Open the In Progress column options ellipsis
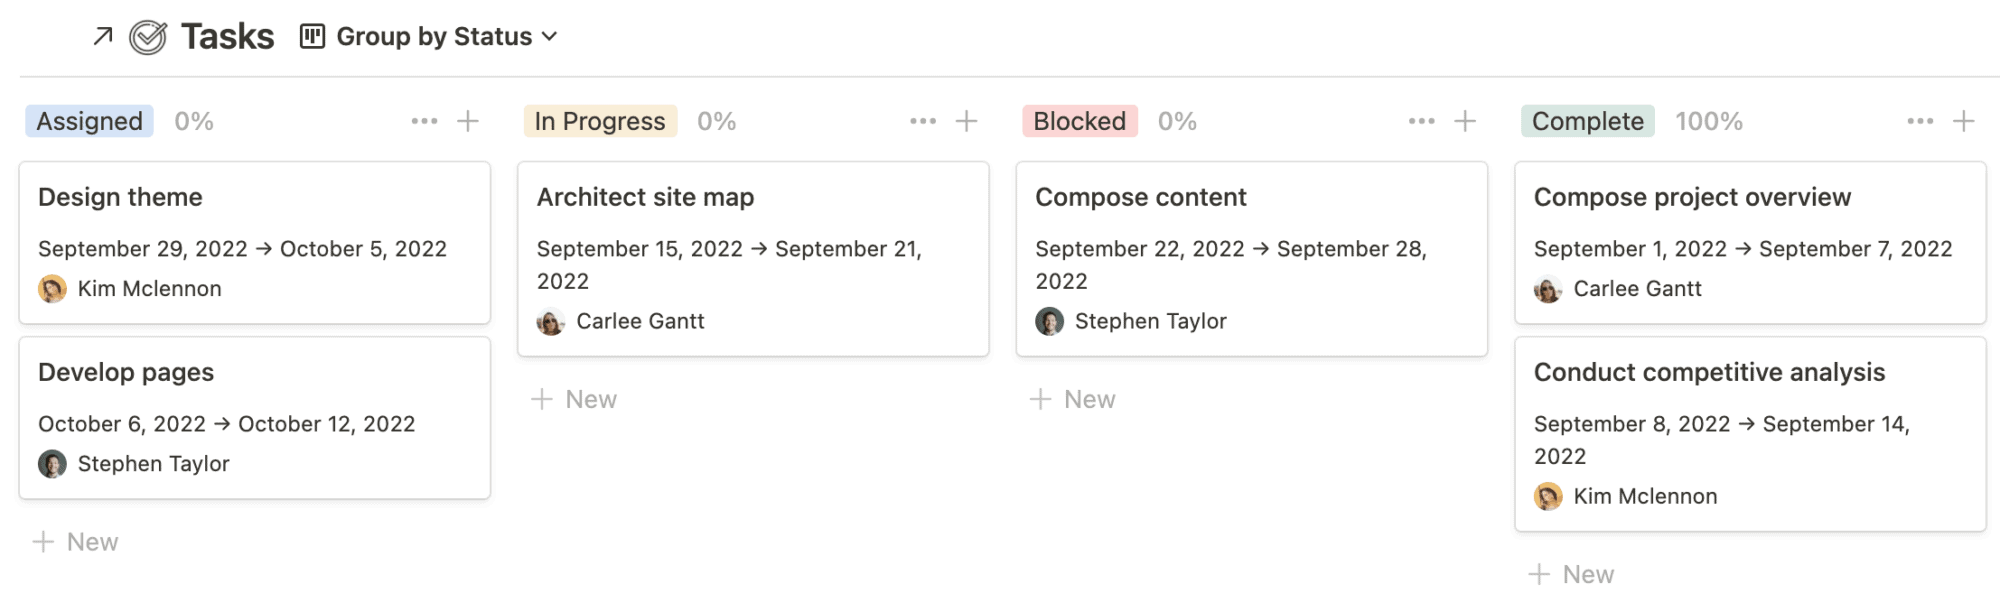Viewport: 2000px width, 612px height. point(923,121)
